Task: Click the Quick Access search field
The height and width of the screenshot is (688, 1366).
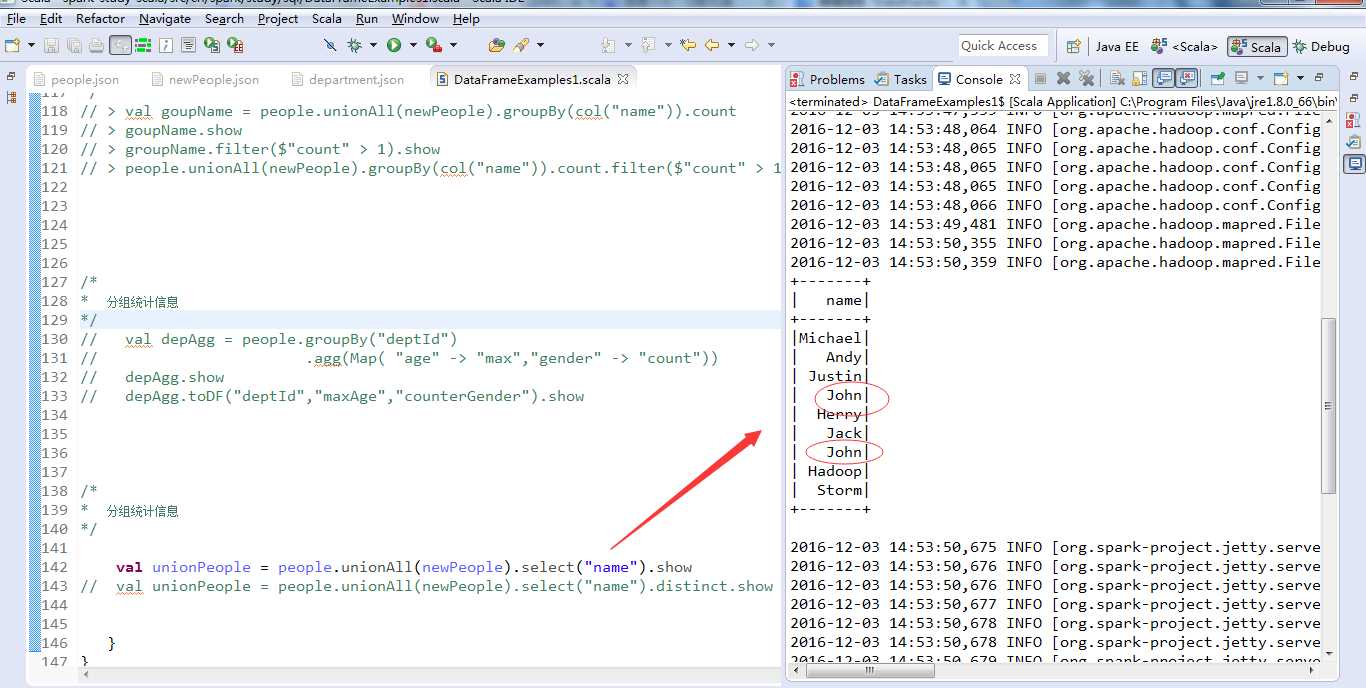Action: tap(1003, 46)
